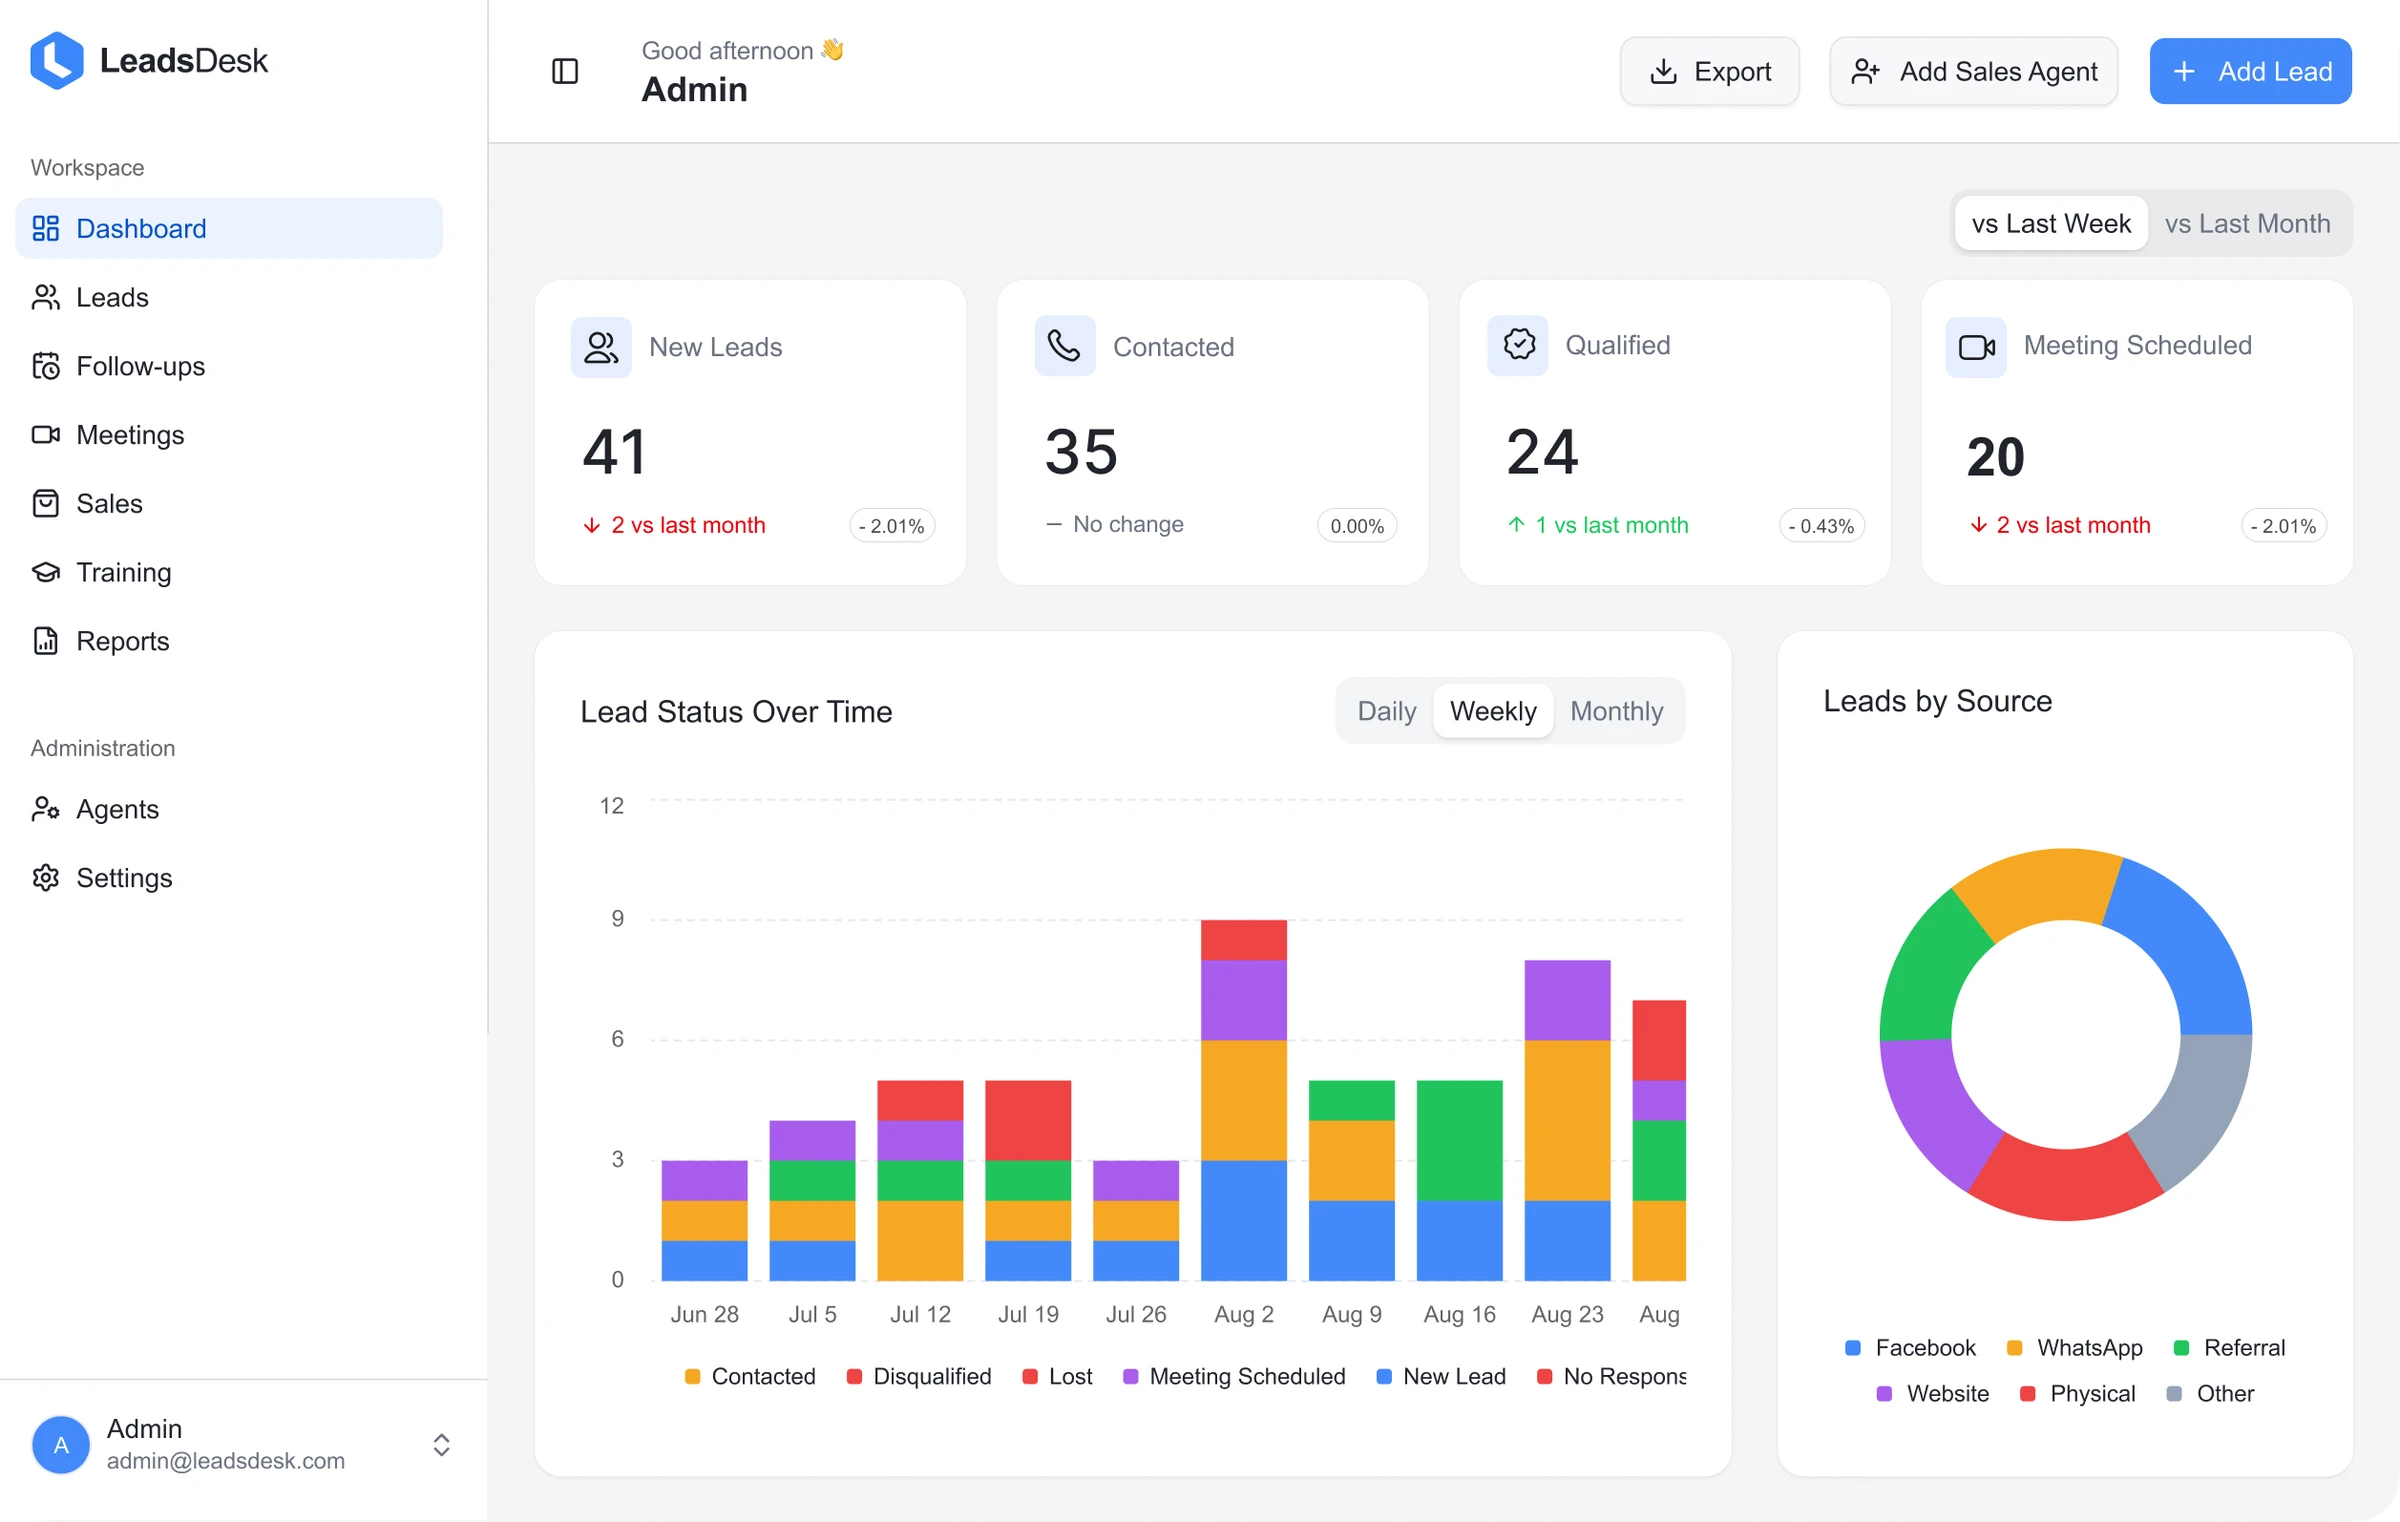Click the Add Lead button
The height and width of the screenshot is (1522, 2400).
(2250, 71)
